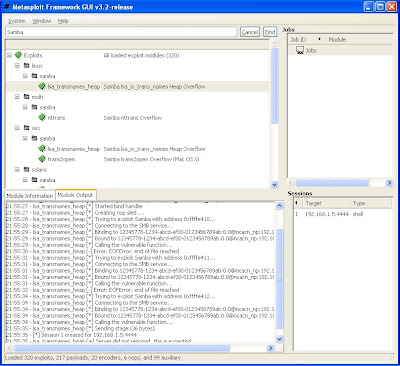Switch to the Module Information tab

click(30, 196)
